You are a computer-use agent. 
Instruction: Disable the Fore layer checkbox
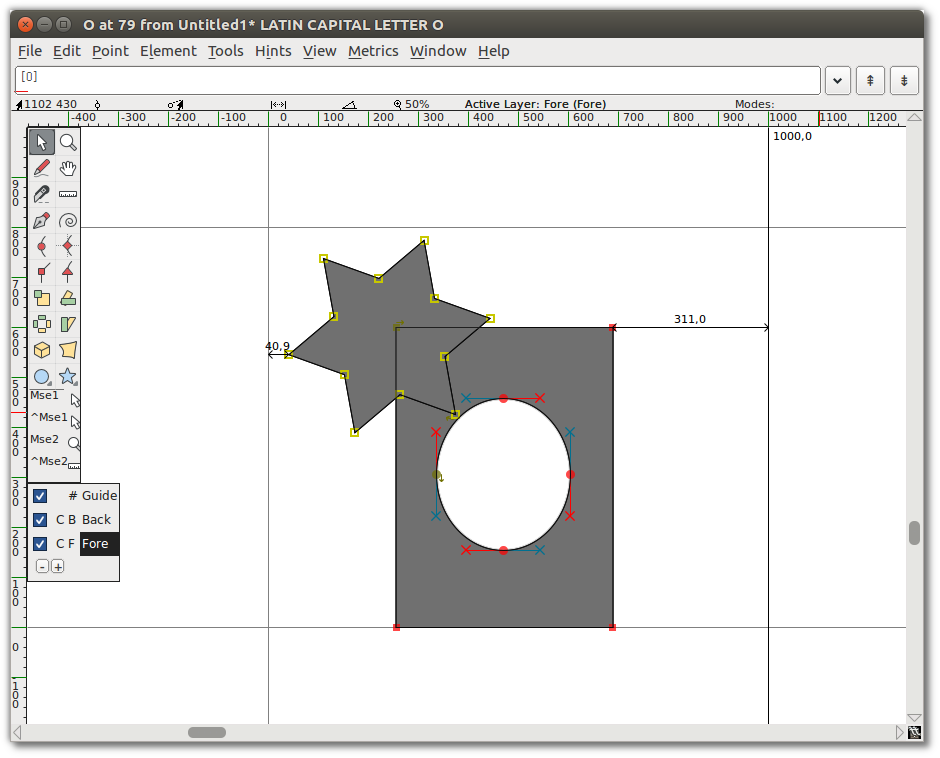pos(40,543)
